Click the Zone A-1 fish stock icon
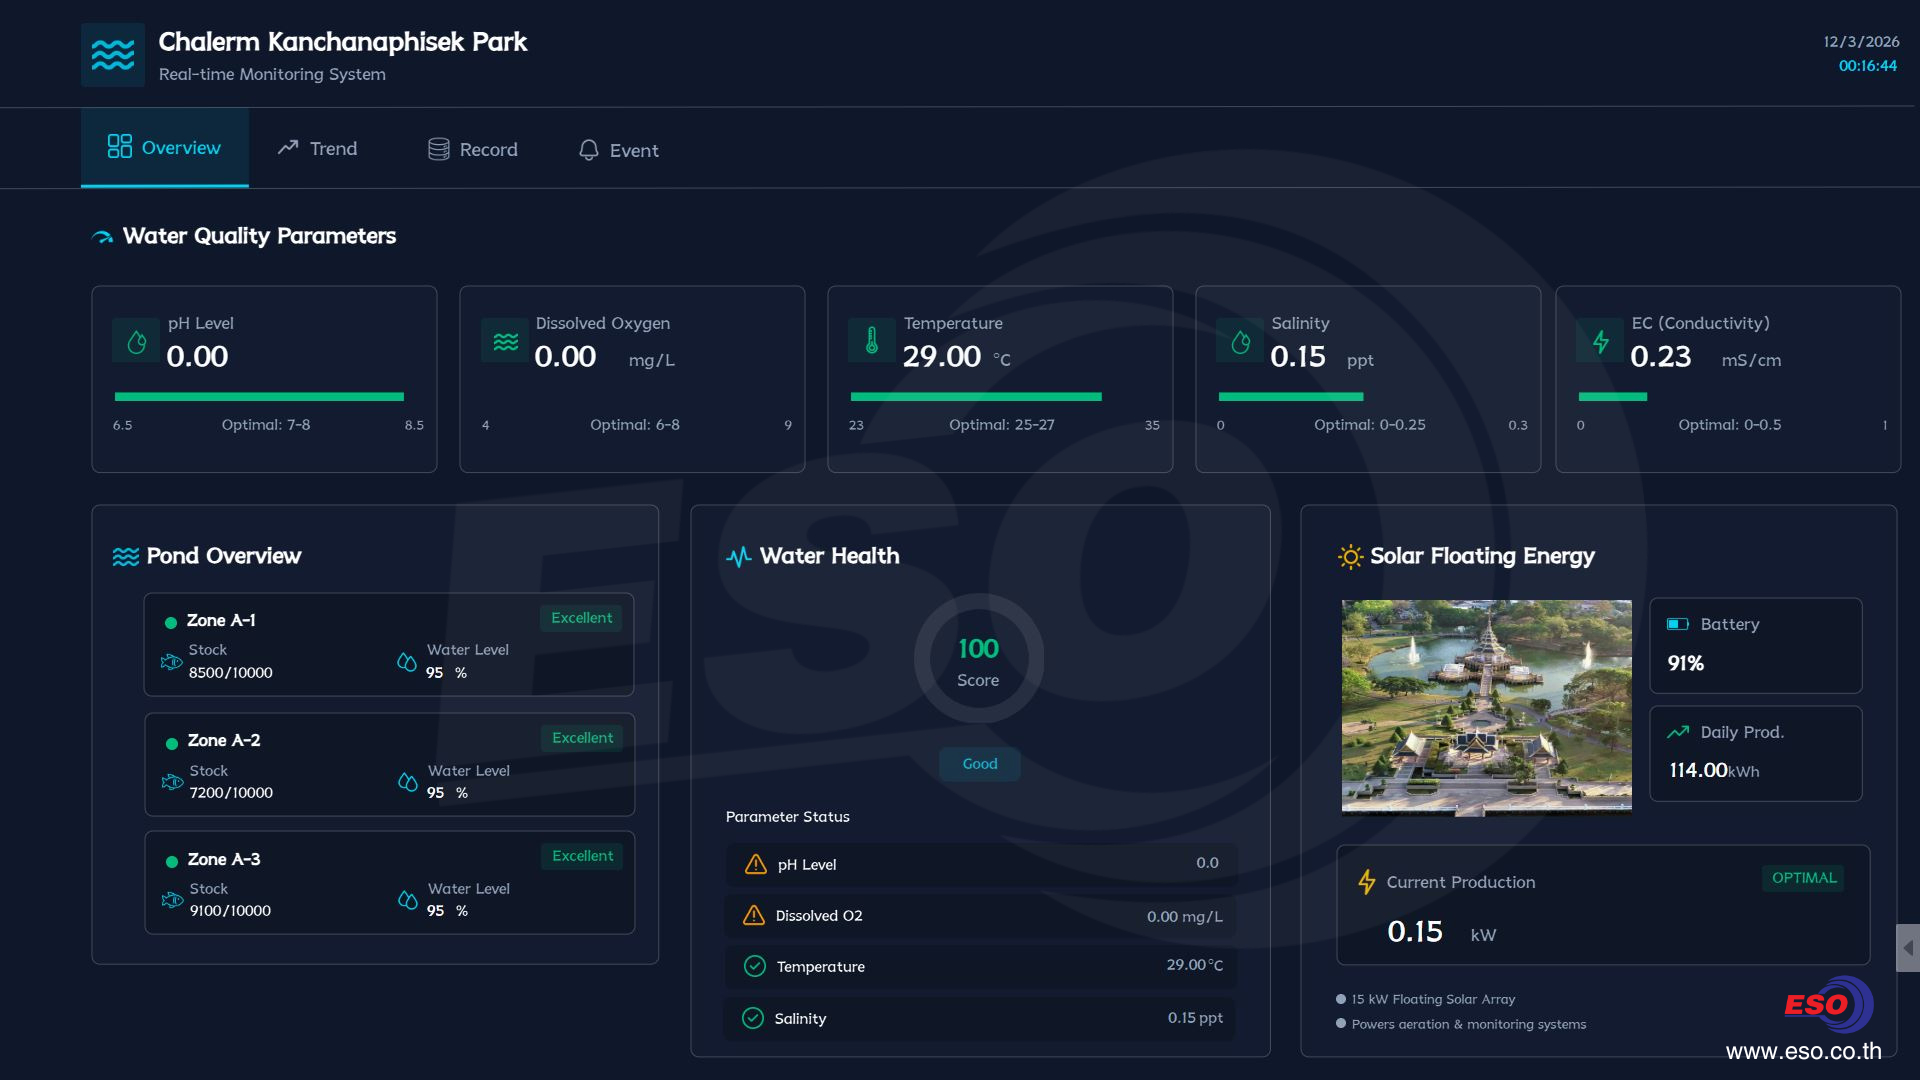 (172, 662)
